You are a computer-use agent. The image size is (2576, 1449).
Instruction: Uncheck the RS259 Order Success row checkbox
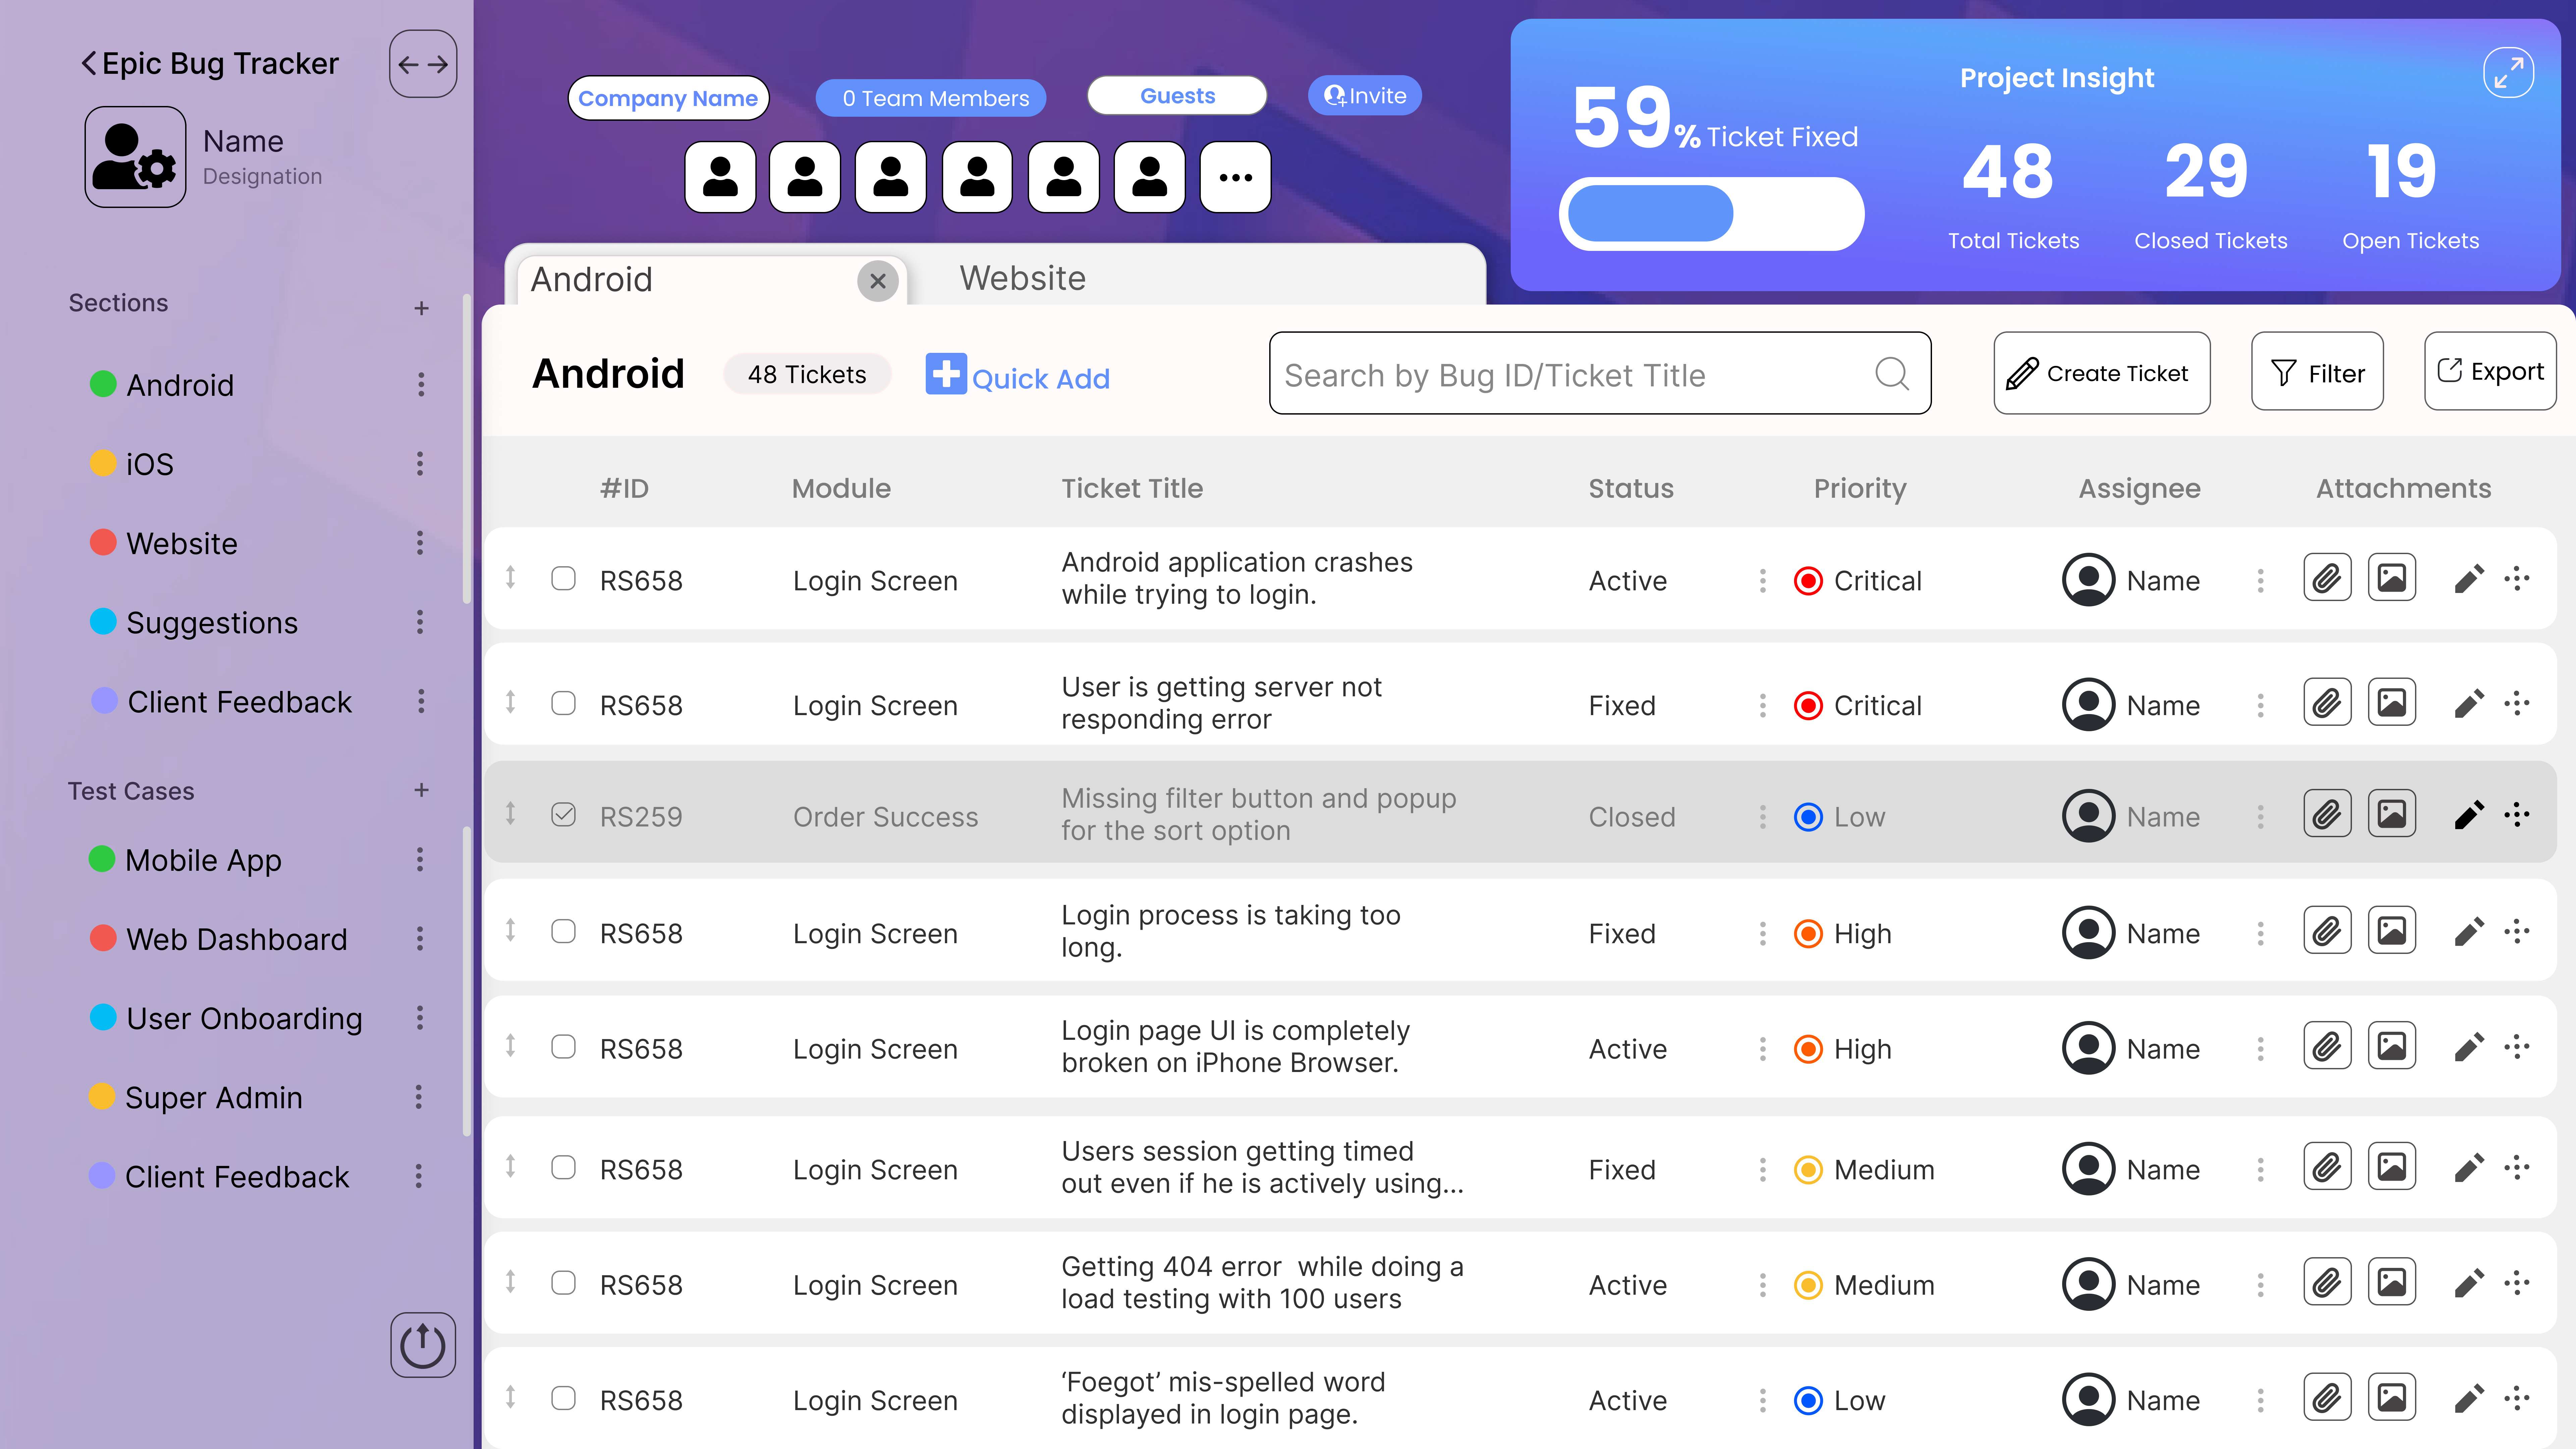coord(564,815)
